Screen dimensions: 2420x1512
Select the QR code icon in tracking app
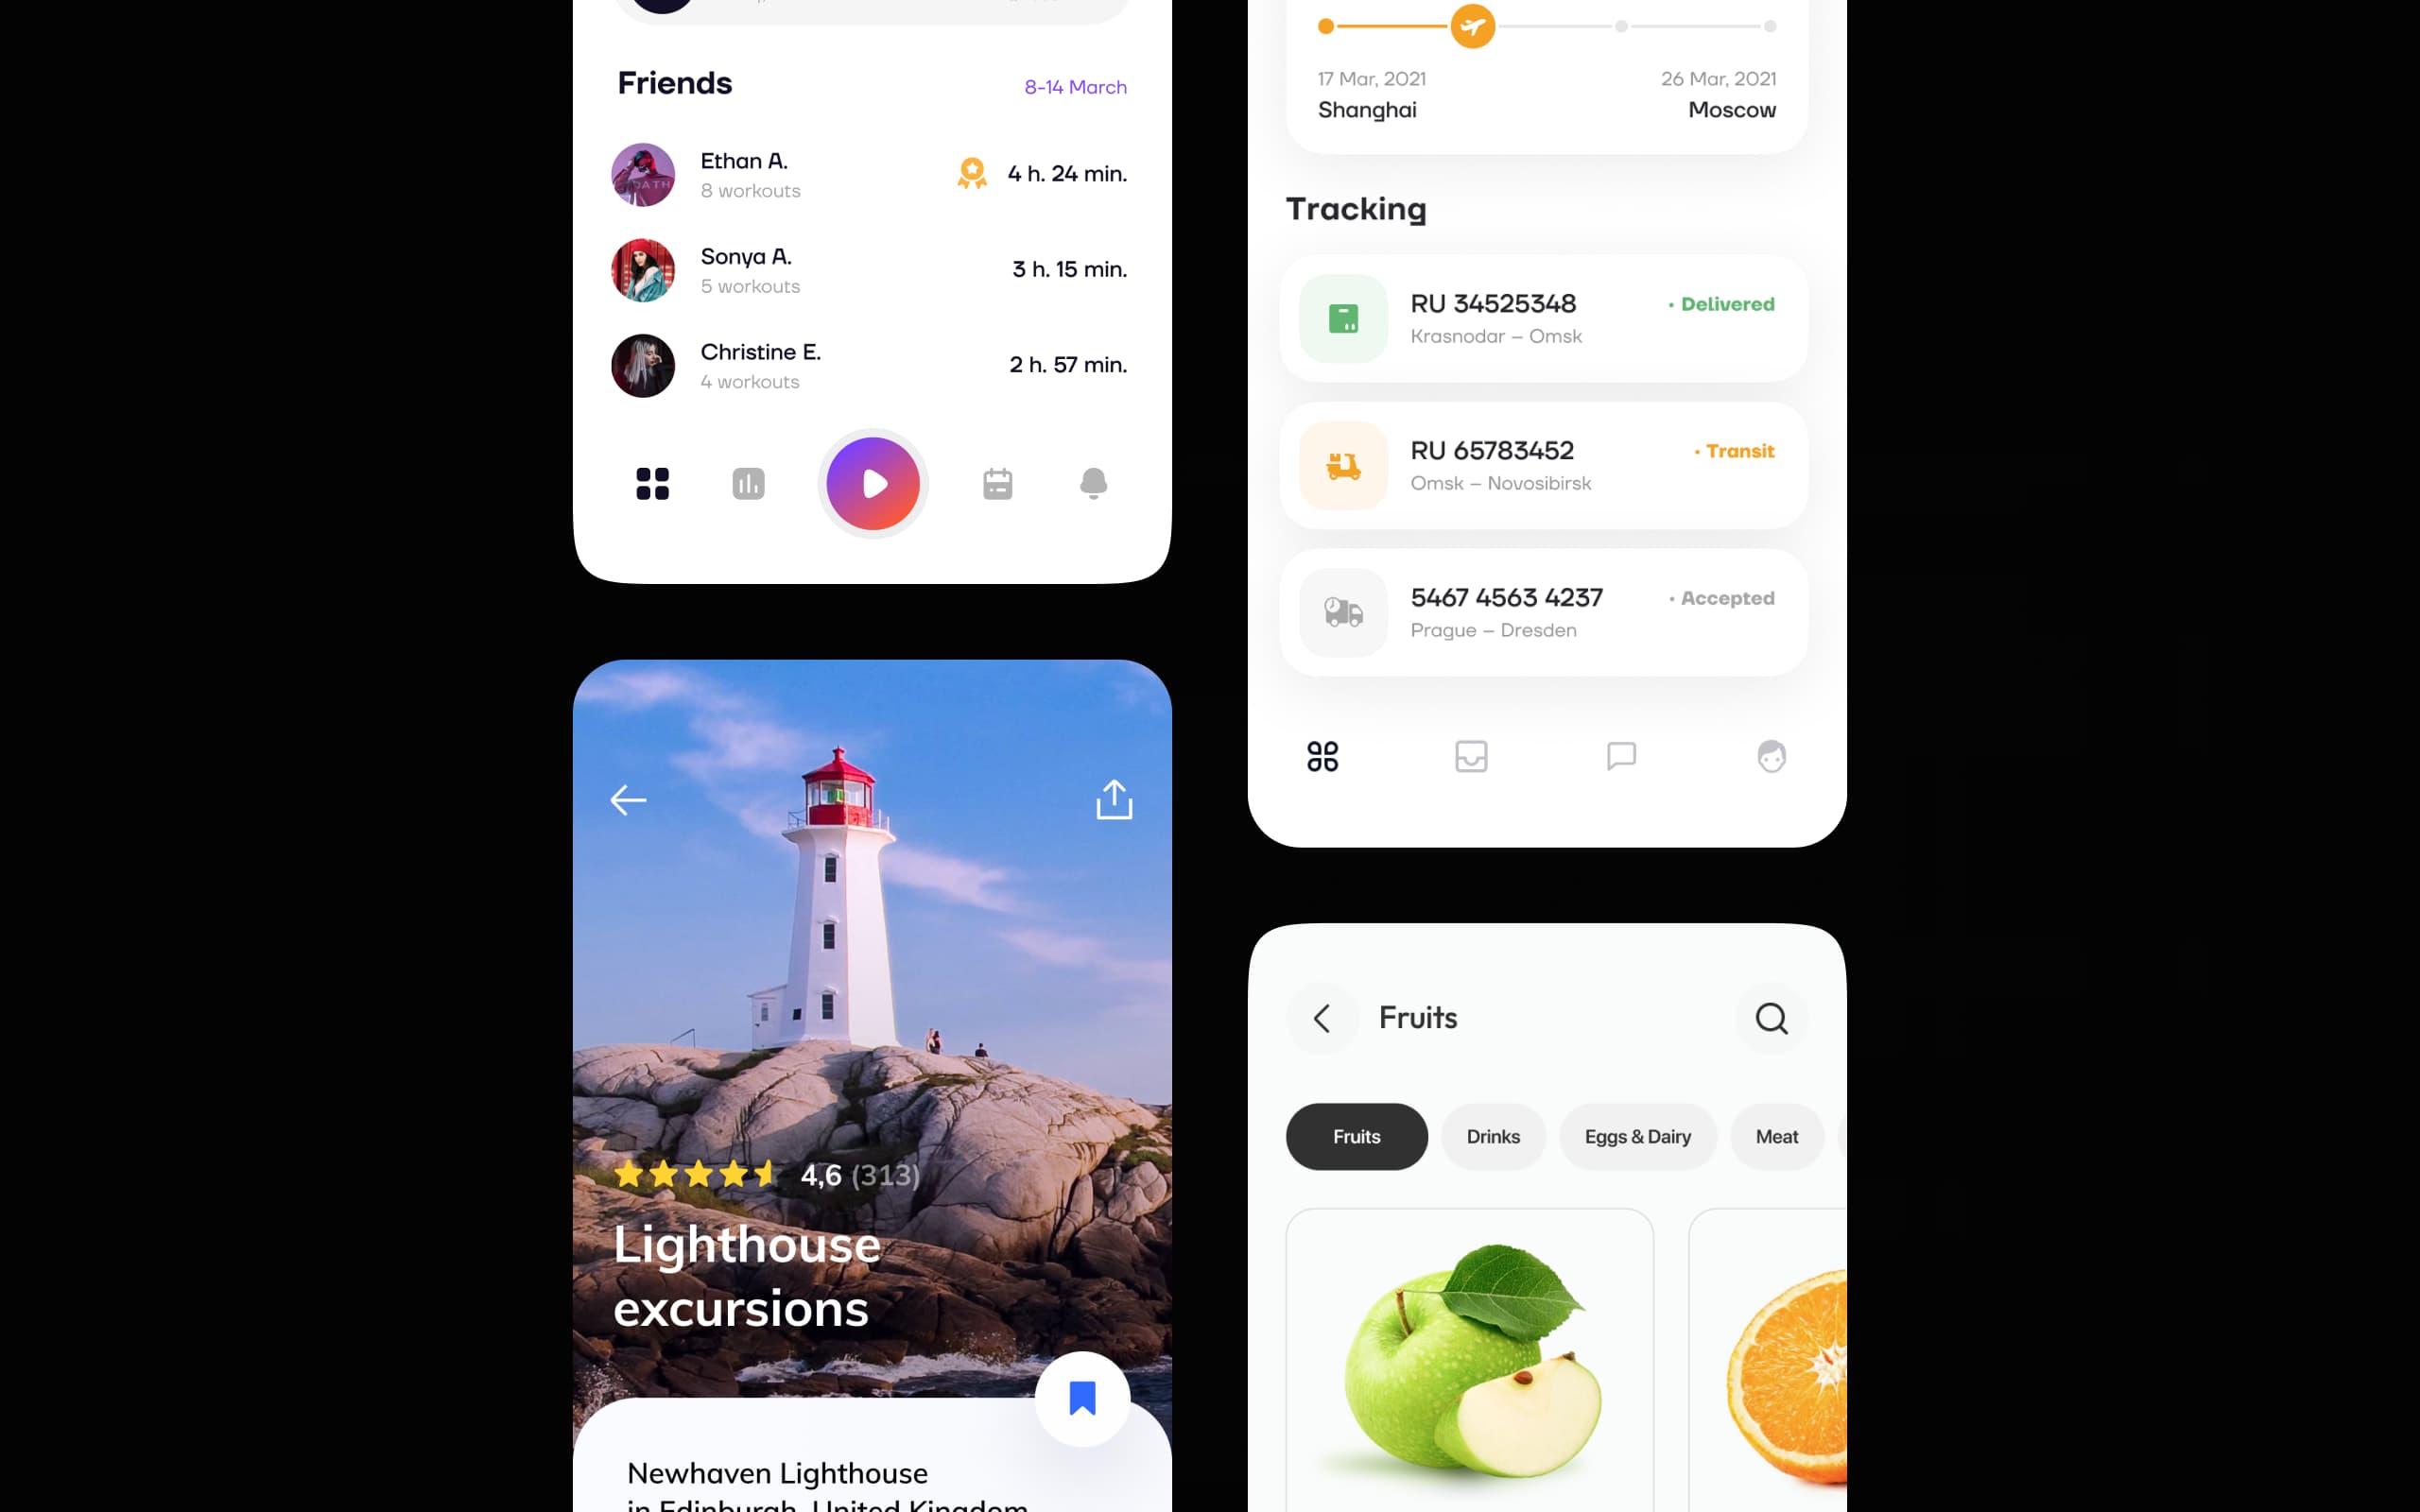(x=1322, y=754)
